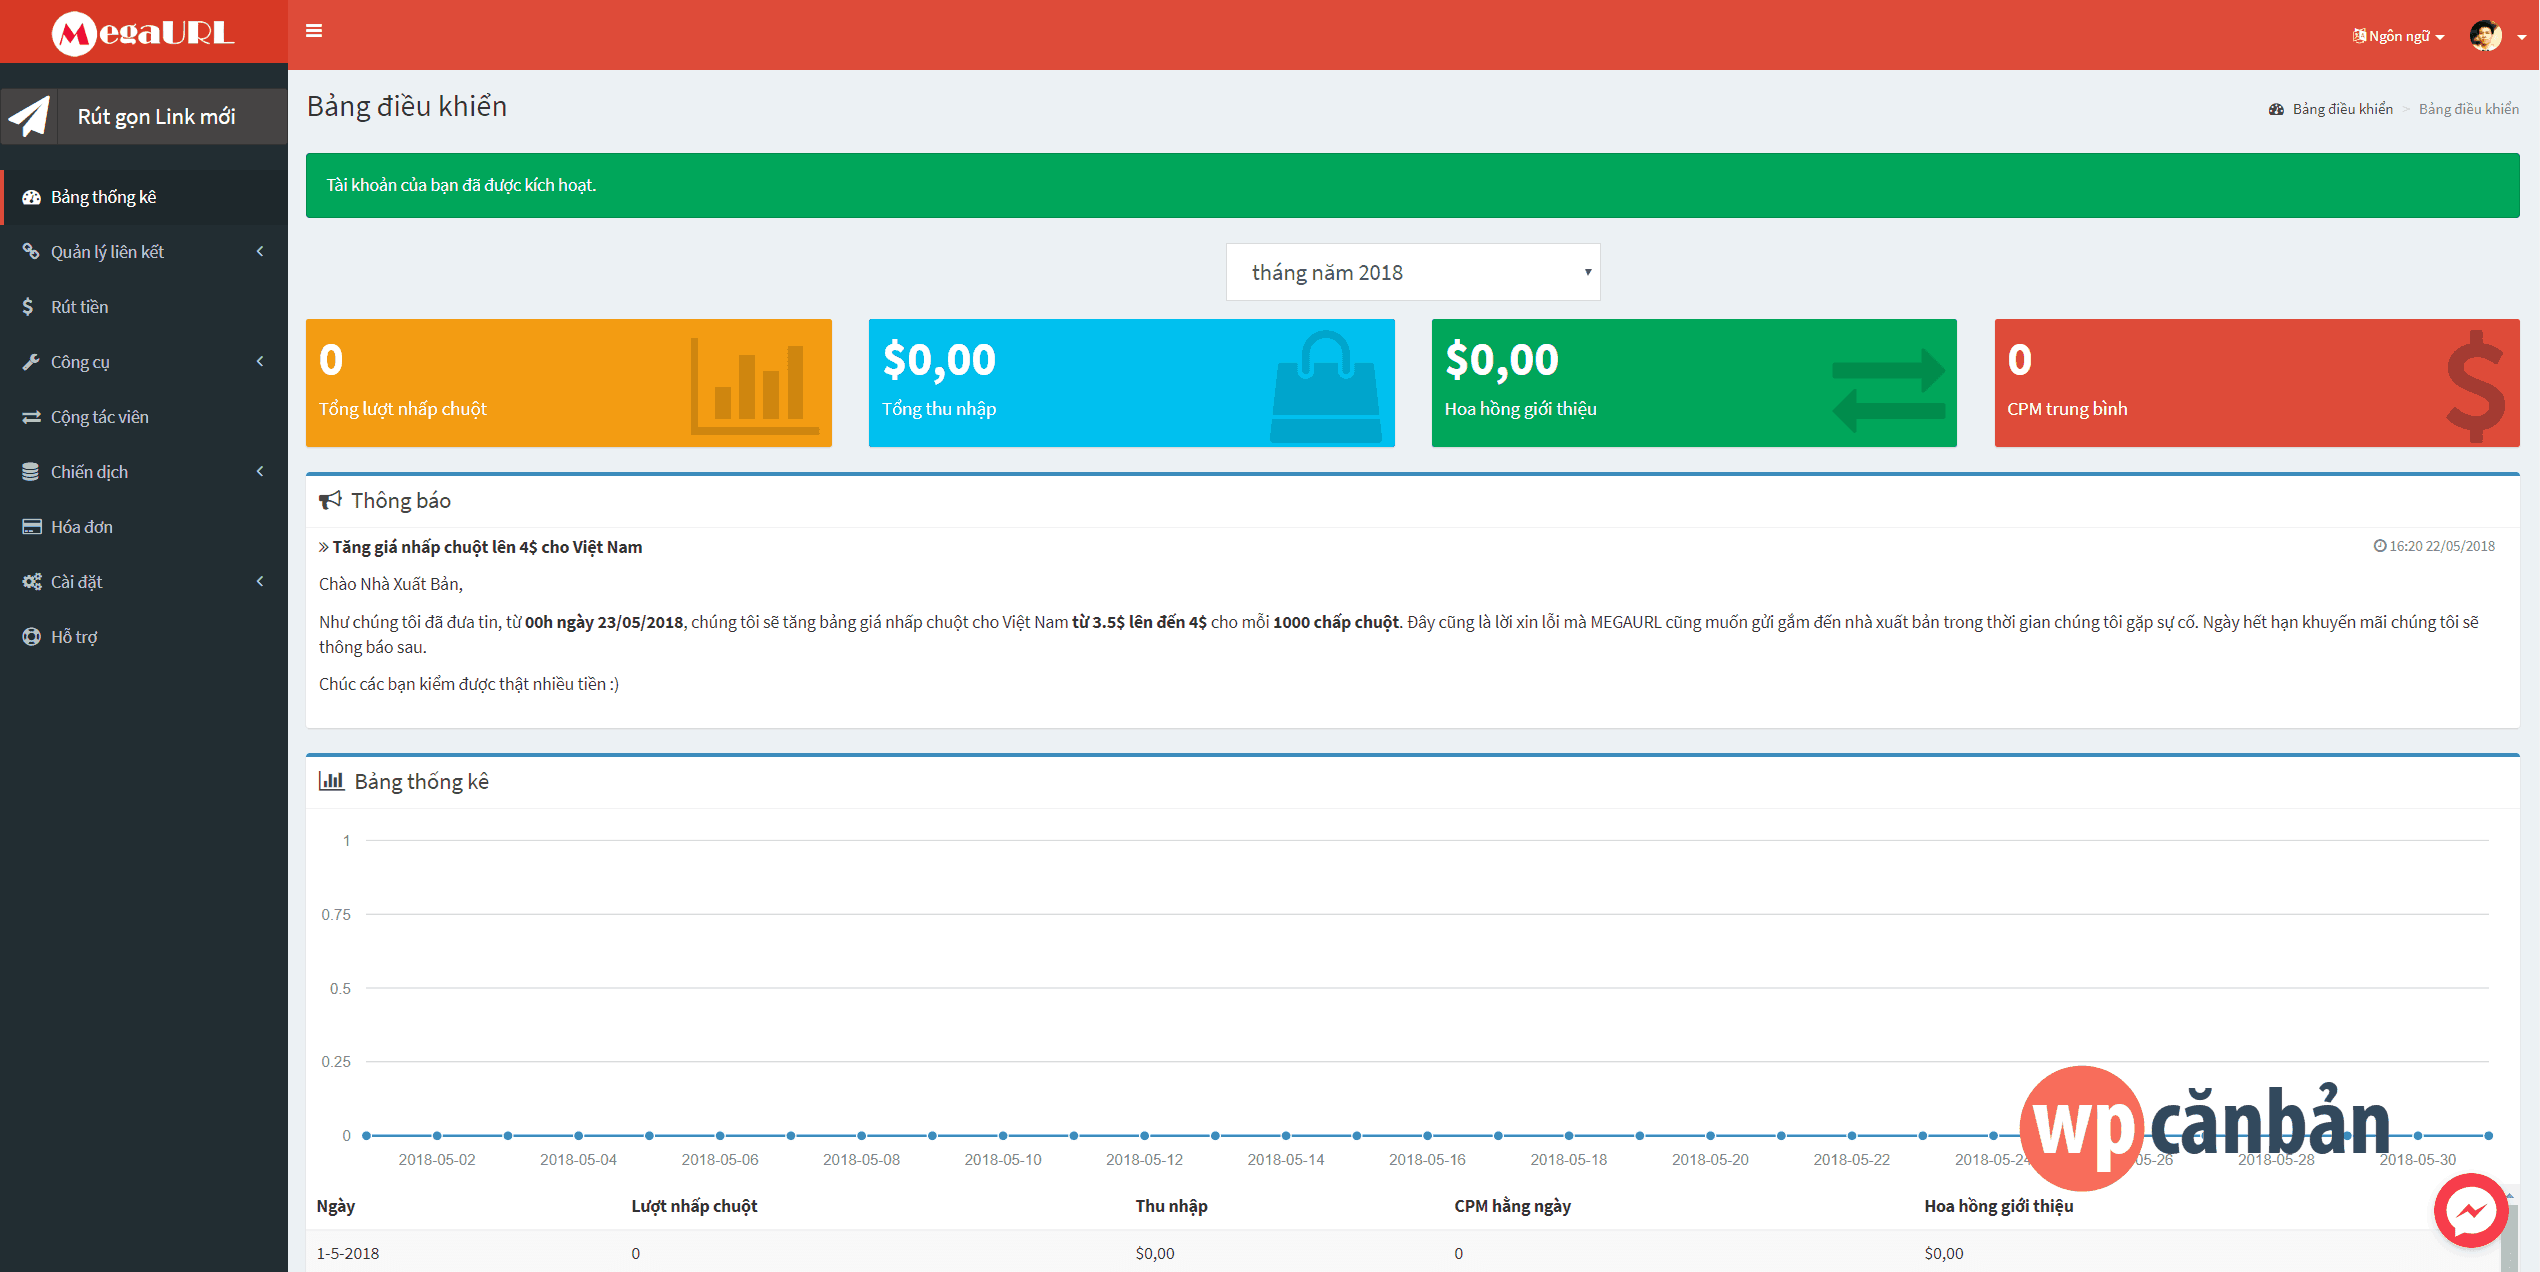
Task: Open the user account dropdown caret
Action: [2521, 37]
